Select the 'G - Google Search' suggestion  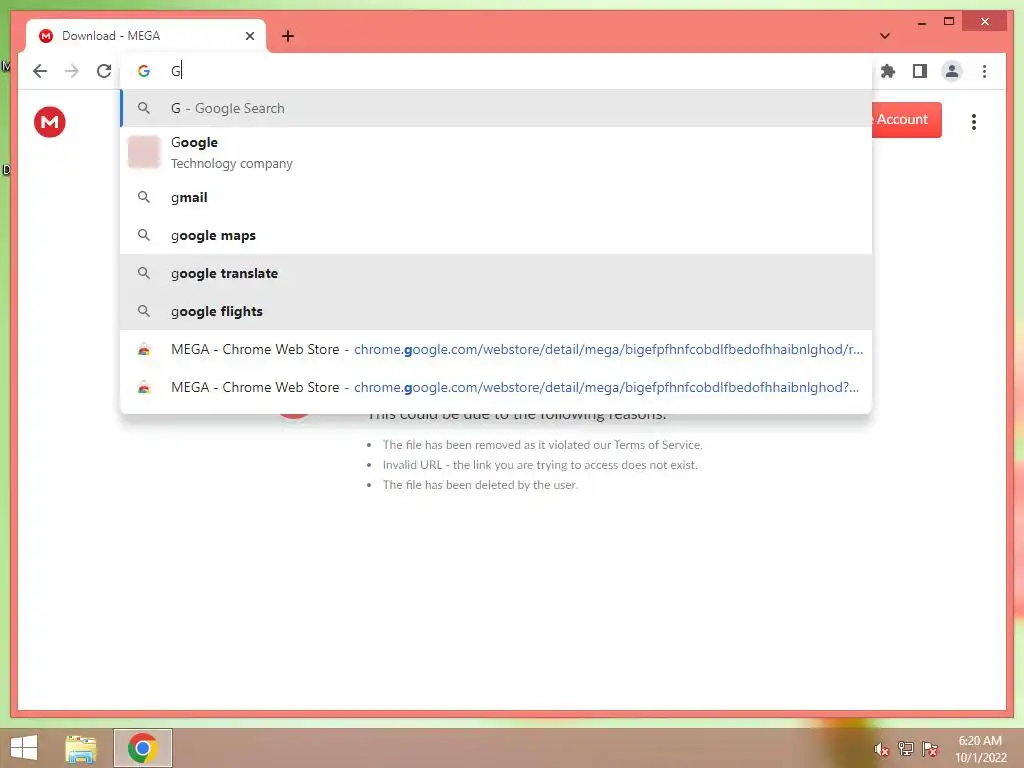click(x=496, y=108)
